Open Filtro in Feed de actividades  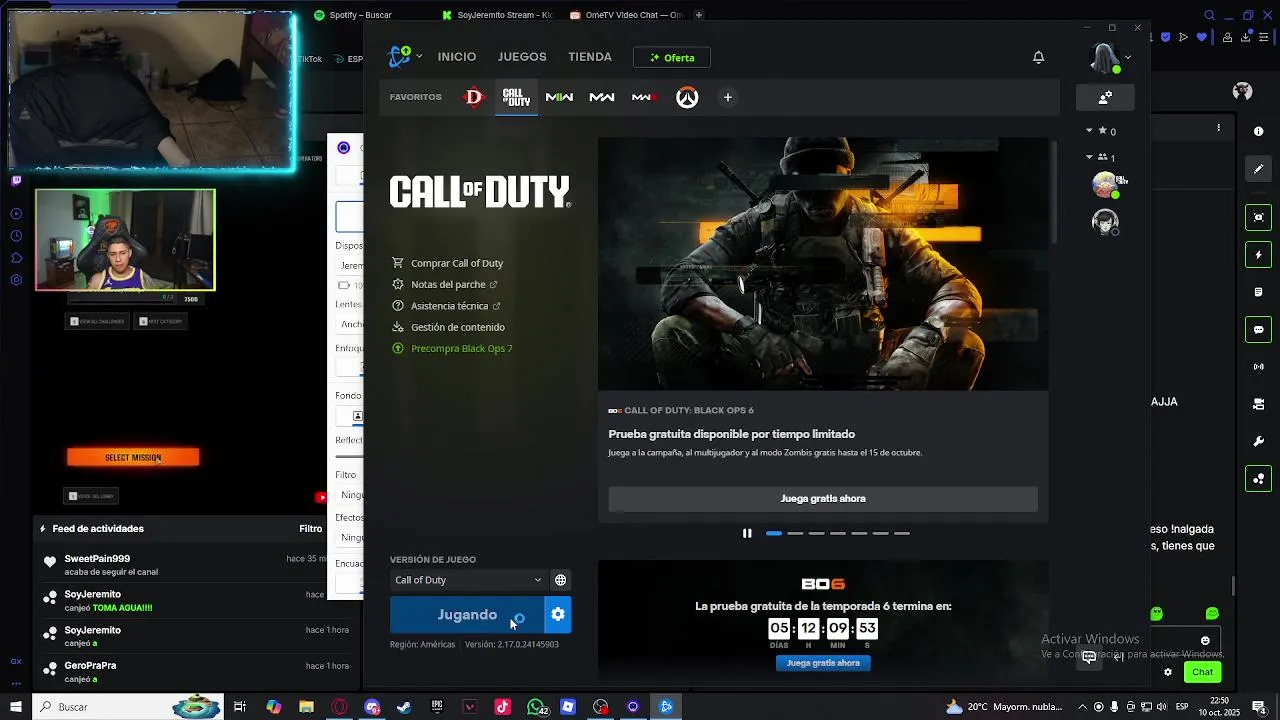(x=310, y=529)
